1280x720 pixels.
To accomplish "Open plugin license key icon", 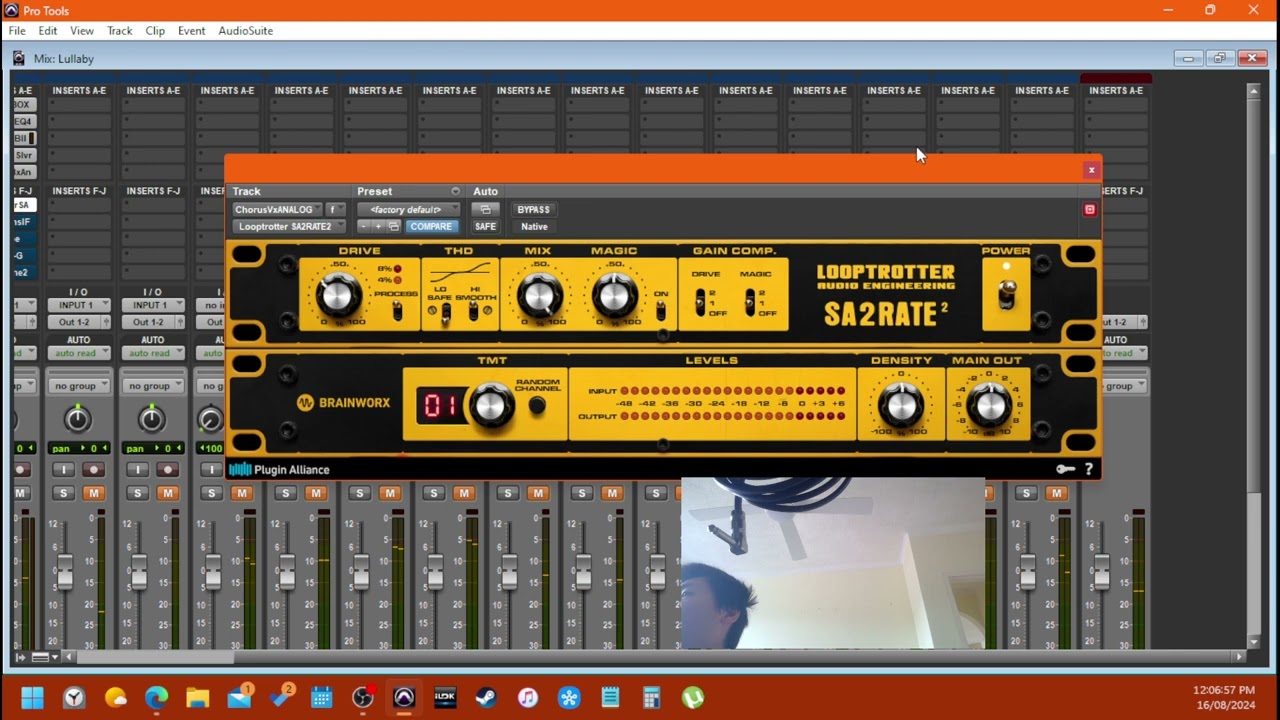I will [1066, 469].
